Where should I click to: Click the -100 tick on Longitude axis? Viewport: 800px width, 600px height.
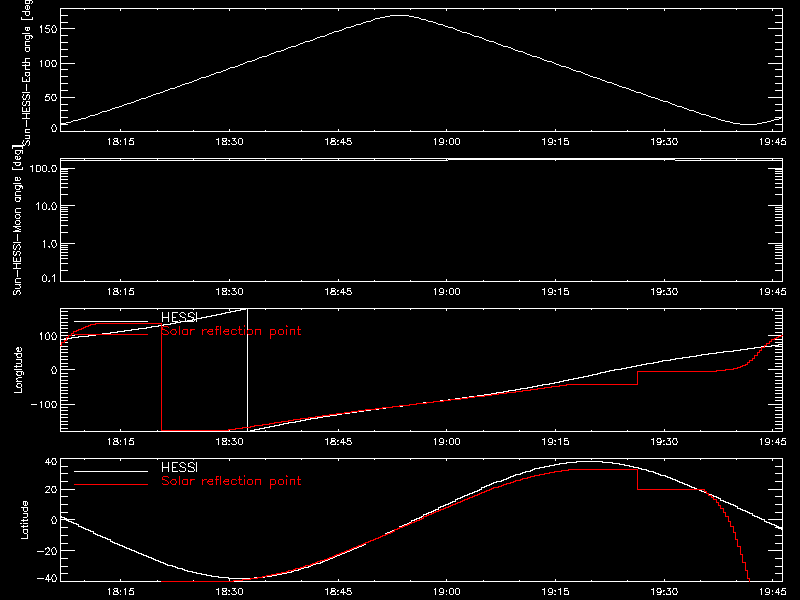[x=44, y=404]
